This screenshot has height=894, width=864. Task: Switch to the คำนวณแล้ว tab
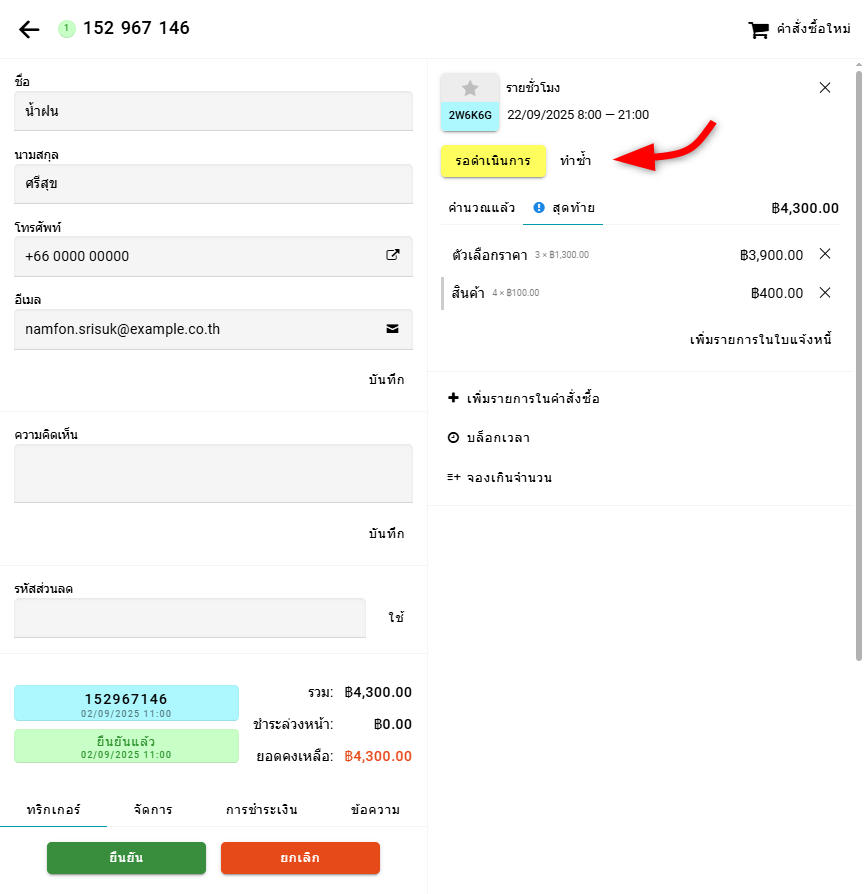pos(481,208)
